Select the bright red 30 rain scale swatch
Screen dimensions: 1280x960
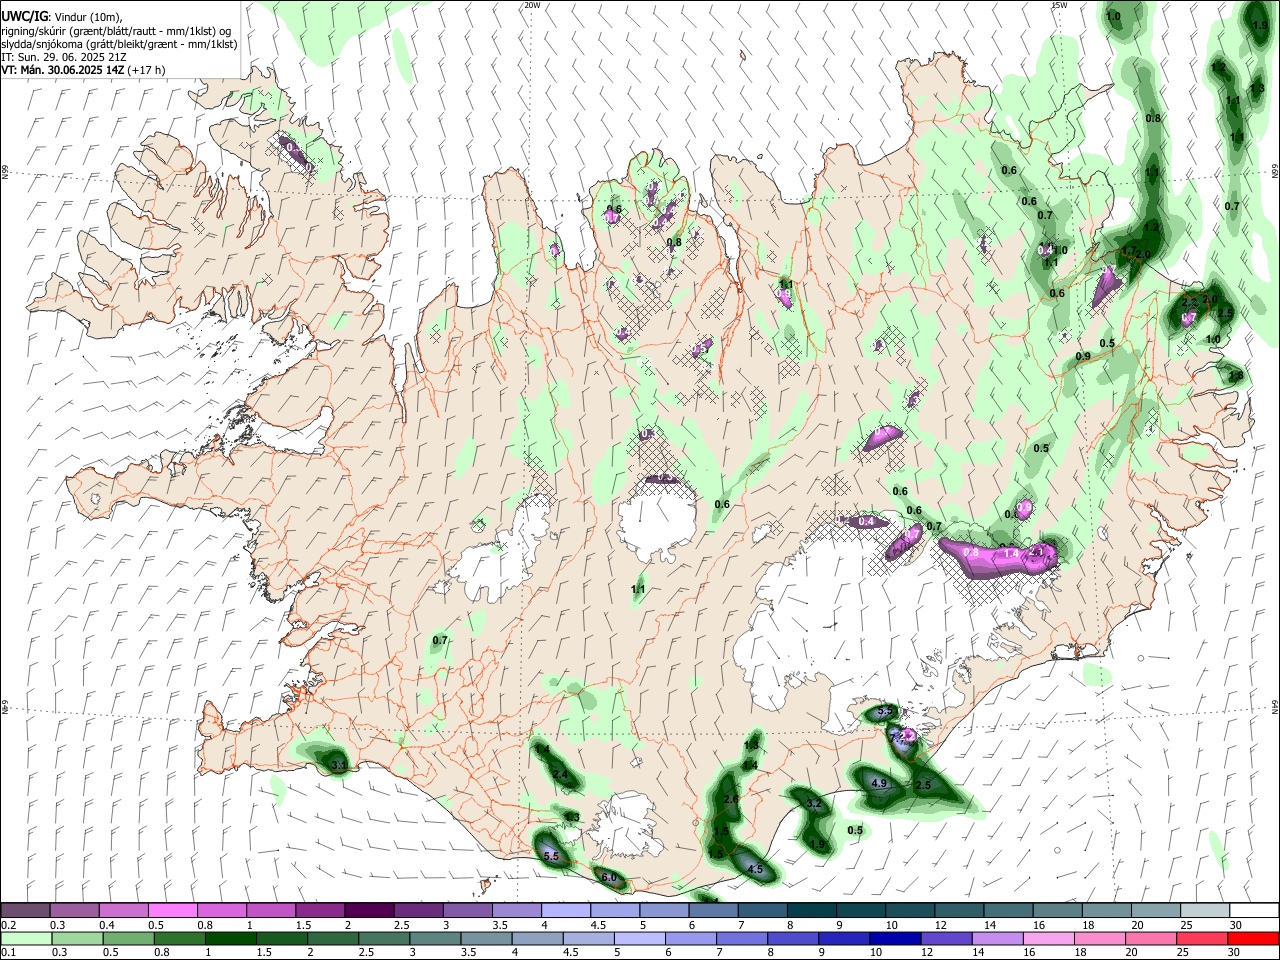click(1253, 939)
